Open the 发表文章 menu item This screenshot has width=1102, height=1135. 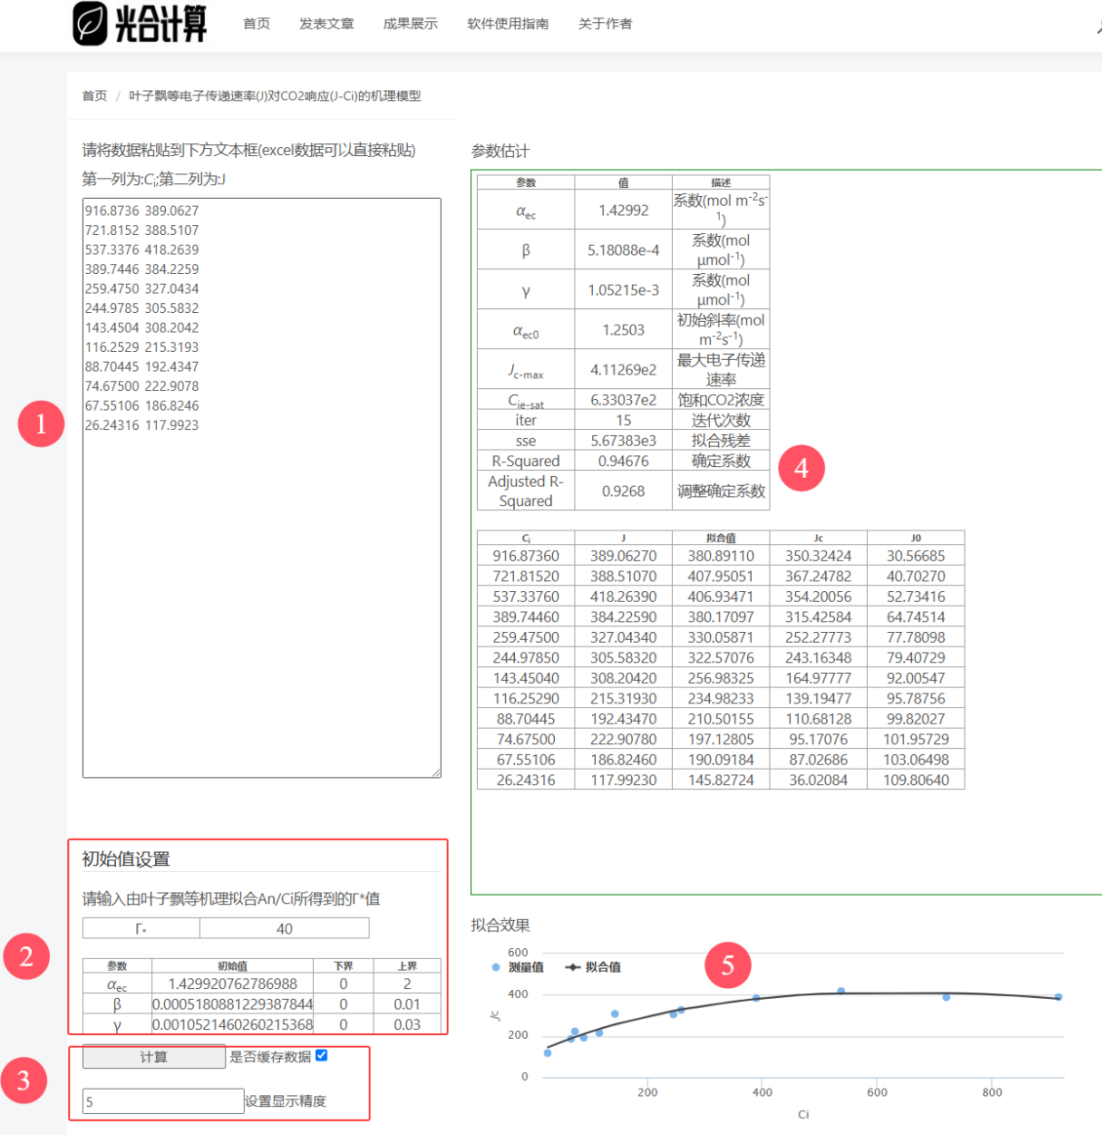[326, 24]
